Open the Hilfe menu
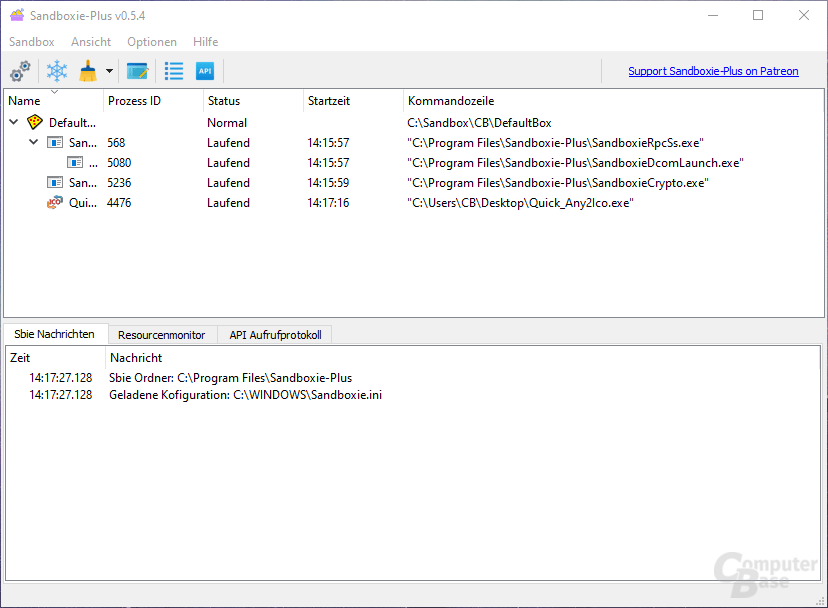 (x=205, y=42)
